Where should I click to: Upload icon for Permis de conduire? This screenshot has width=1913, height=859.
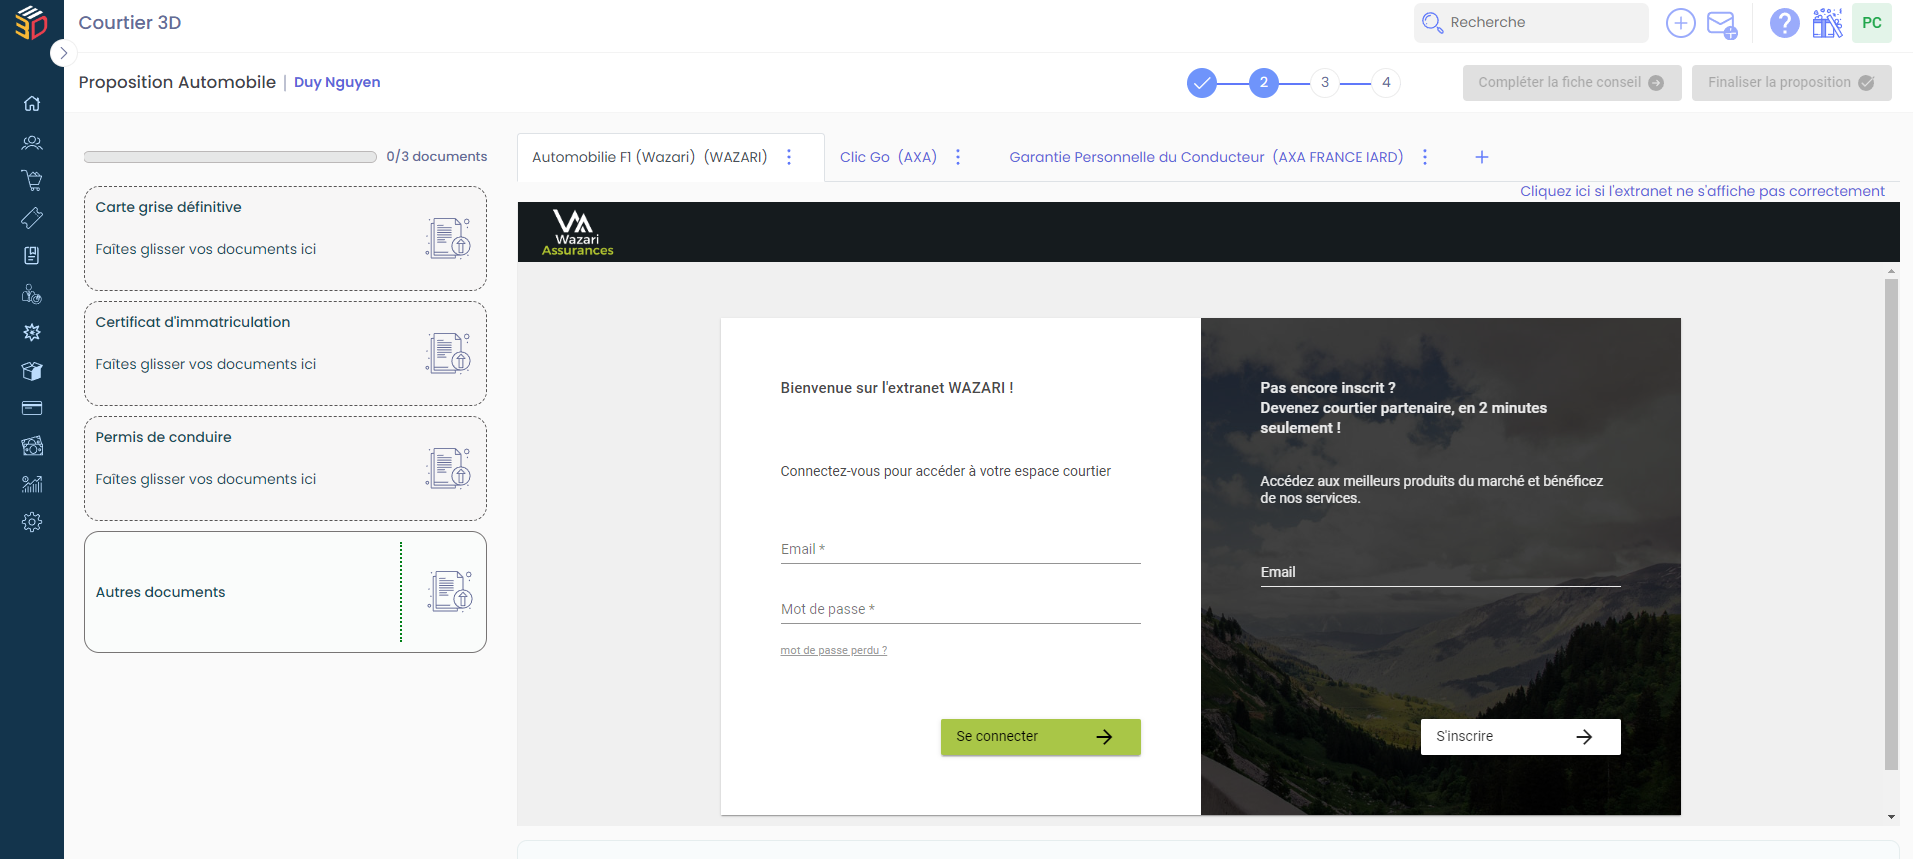[x=449, y=468]
